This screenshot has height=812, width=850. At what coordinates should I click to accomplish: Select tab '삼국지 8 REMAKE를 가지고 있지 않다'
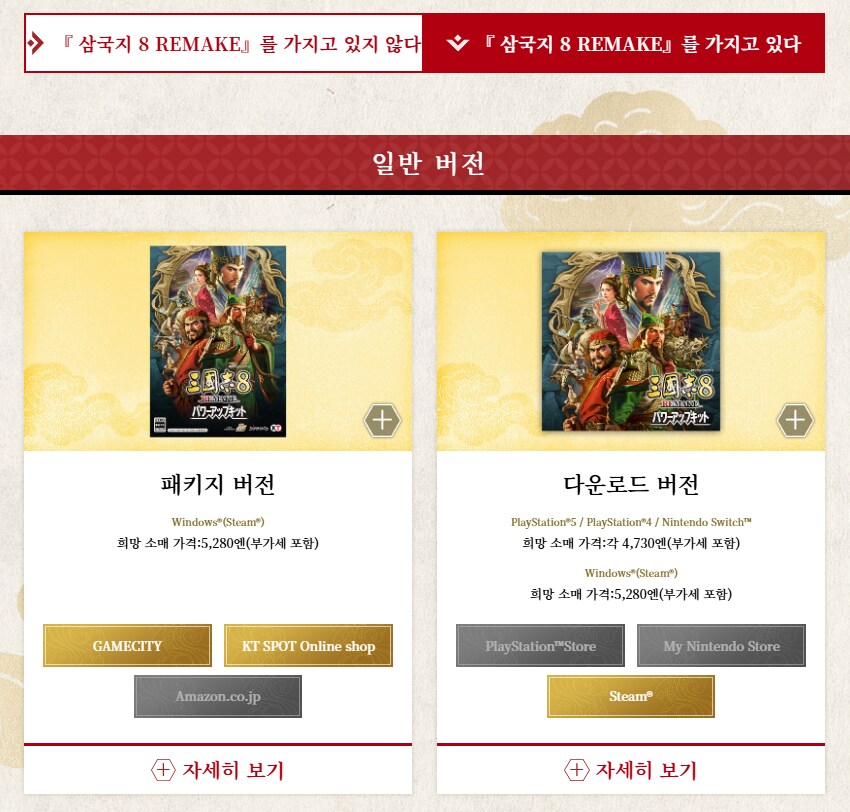point(223,43)
